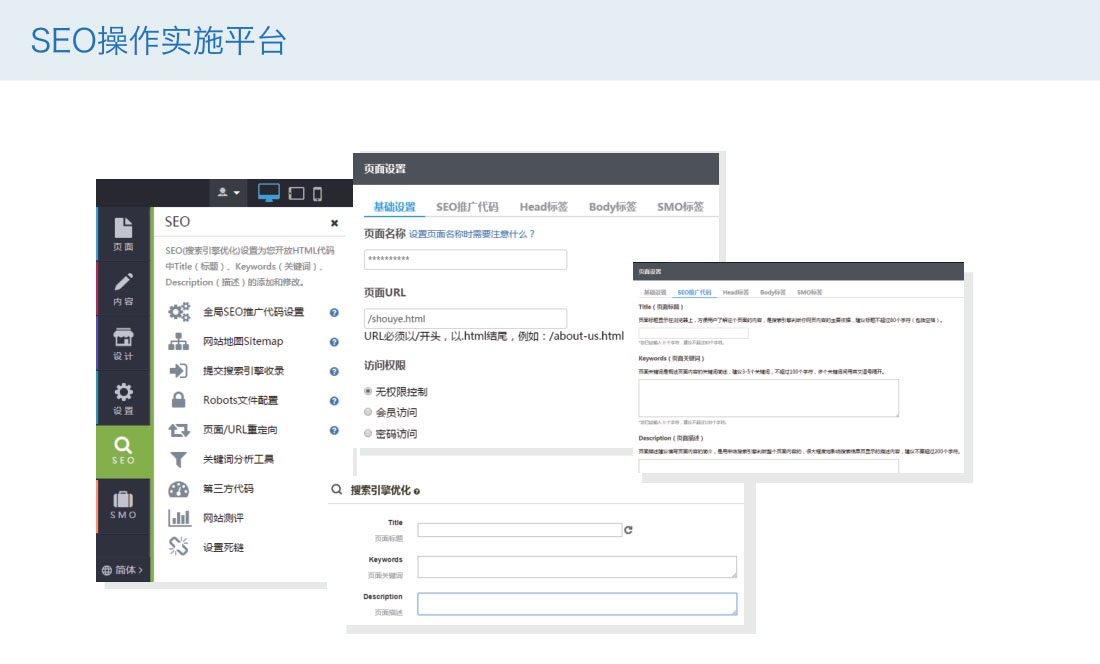The image size is (1100, 664).
Task: Click the 页面URL input field
Action: tap(465, 318)
